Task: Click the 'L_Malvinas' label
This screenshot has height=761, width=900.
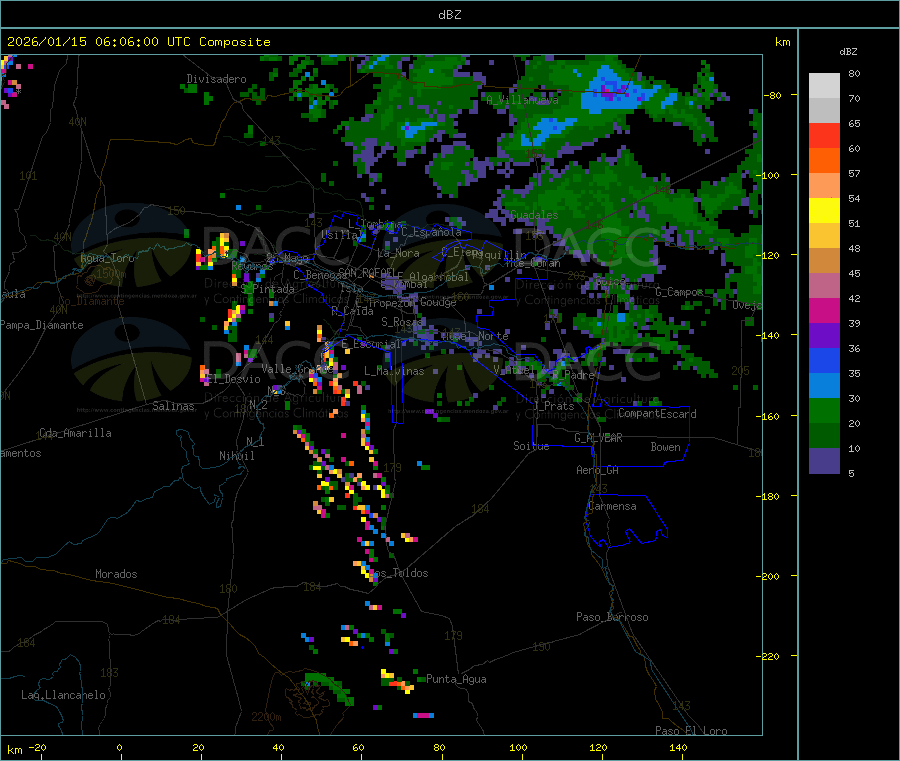Action: point(394,371)
